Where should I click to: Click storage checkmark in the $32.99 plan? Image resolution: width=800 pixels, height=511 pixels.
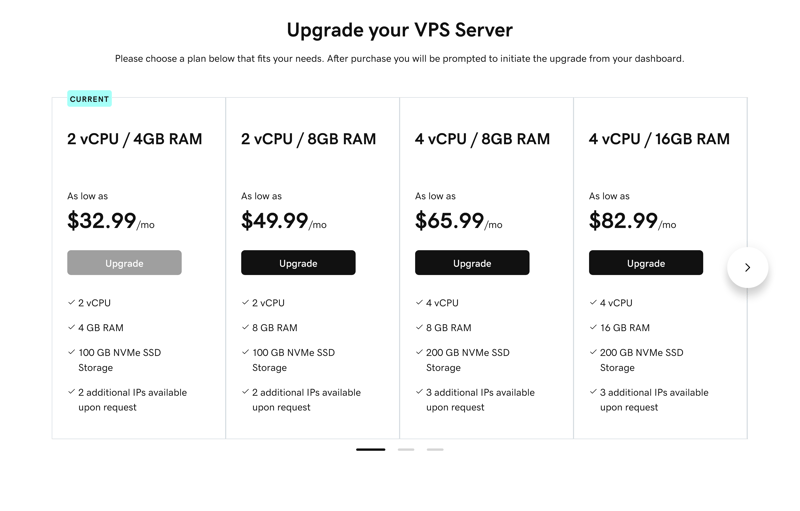[x=71, y=352]
